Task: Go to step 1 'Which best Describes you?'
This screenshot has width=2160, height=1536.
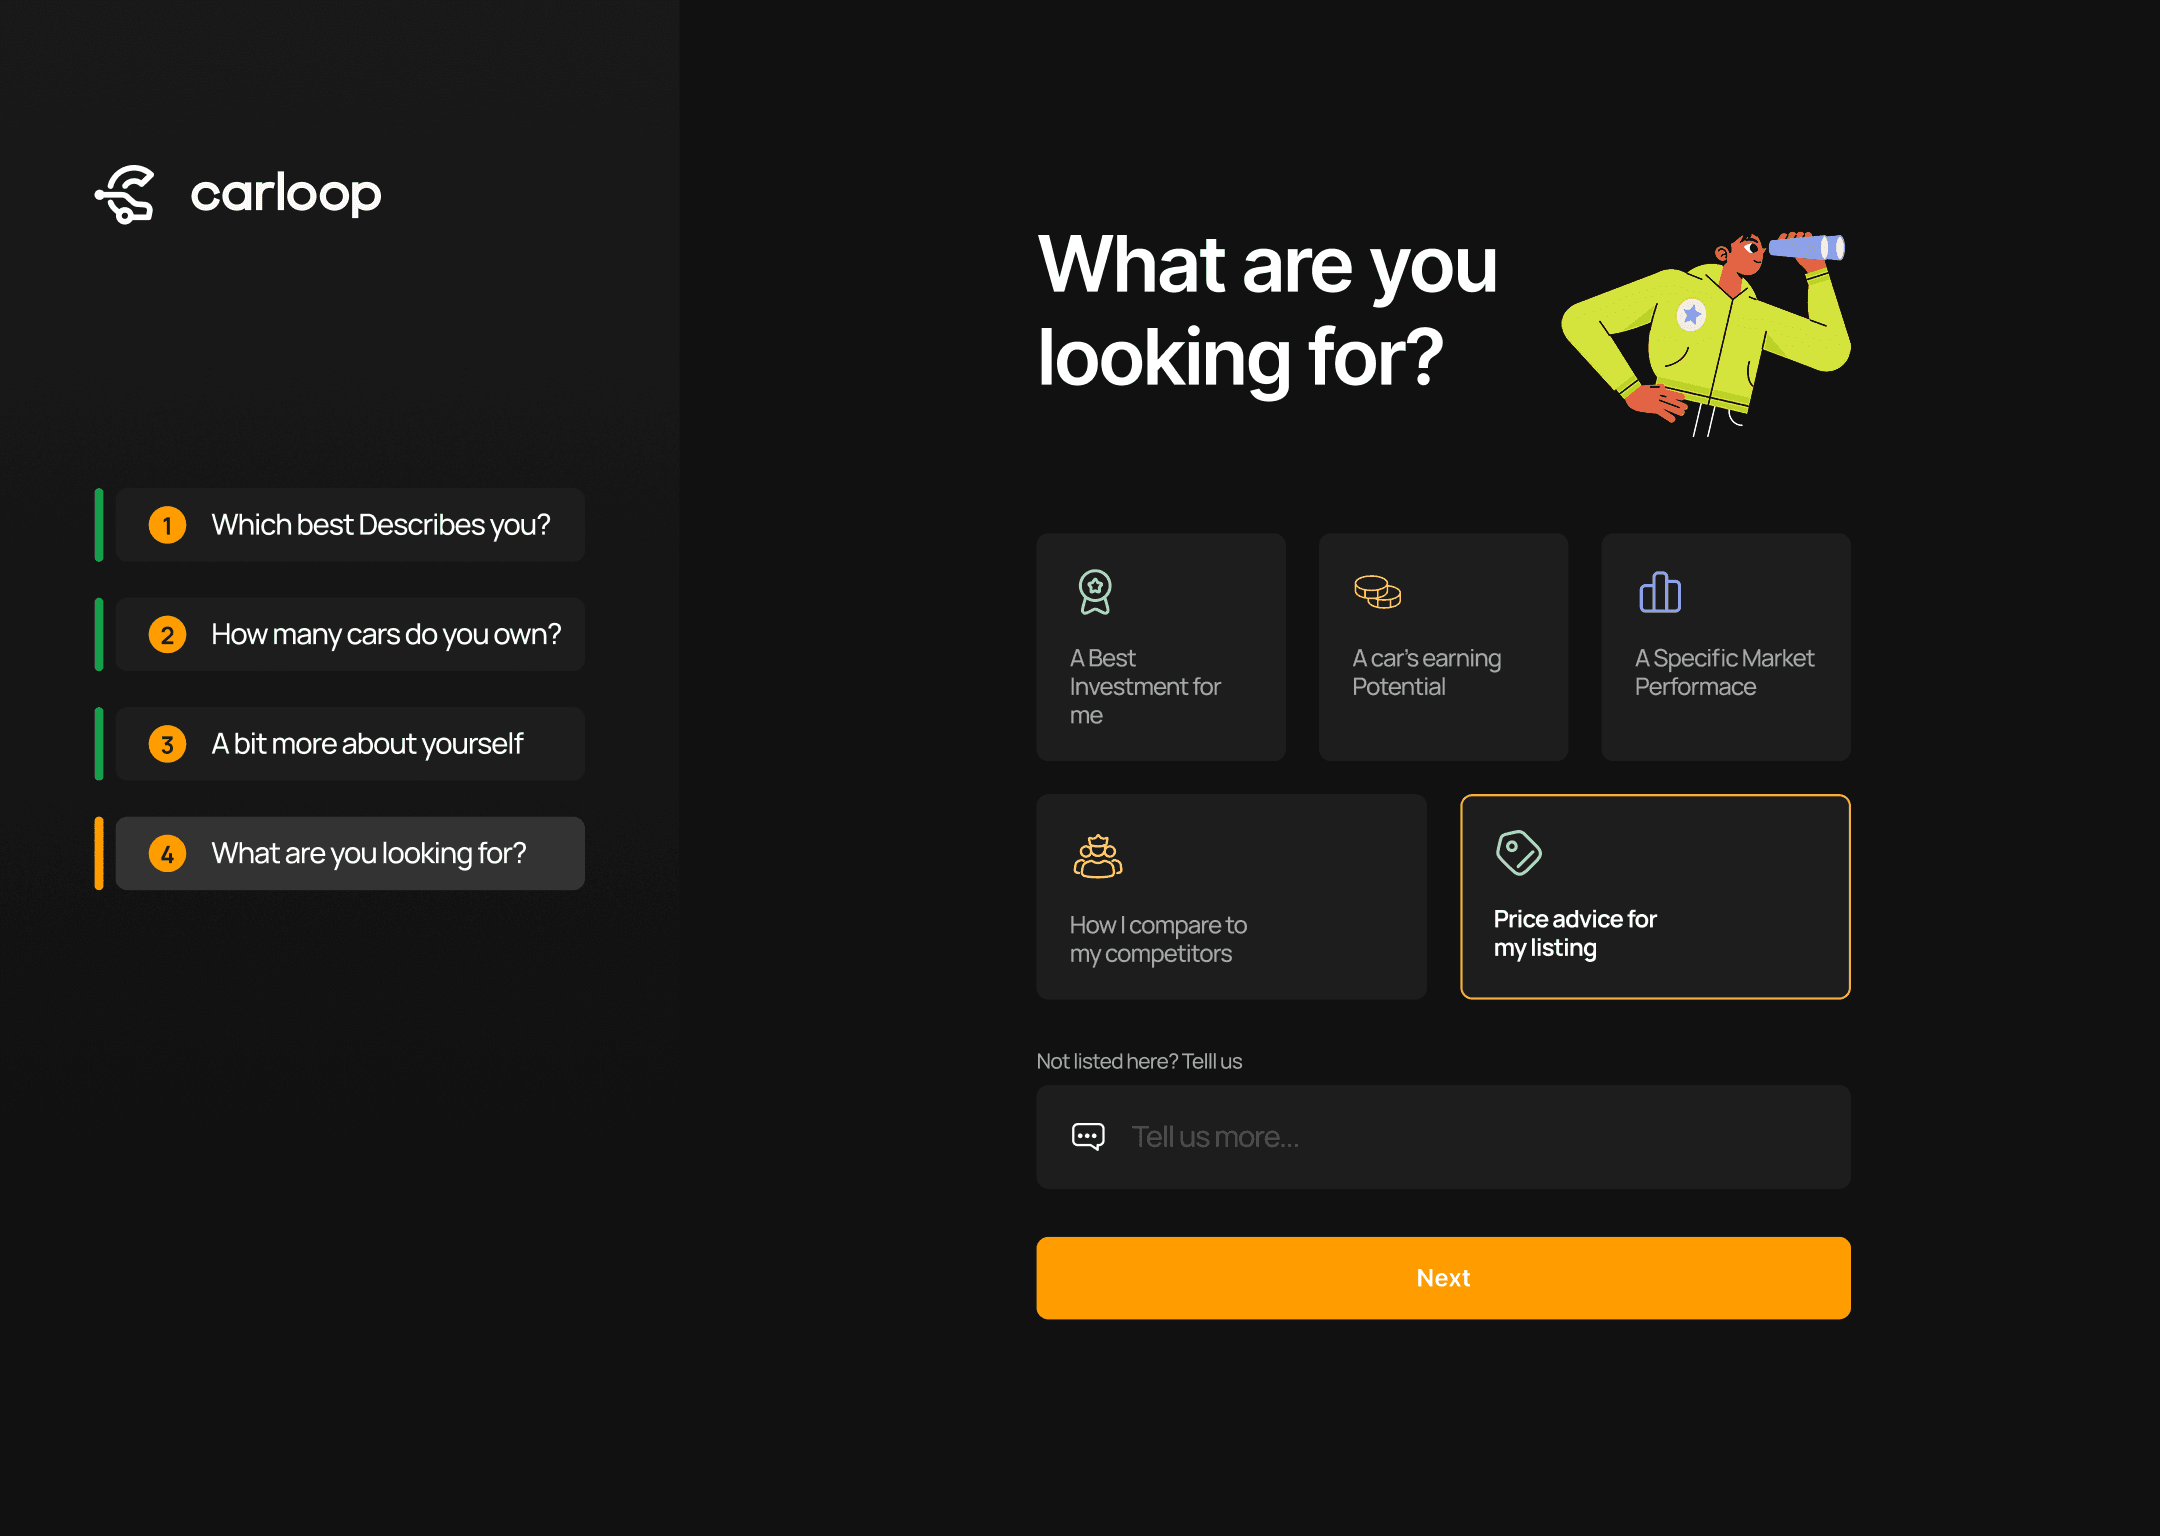Action: (350, 525)
